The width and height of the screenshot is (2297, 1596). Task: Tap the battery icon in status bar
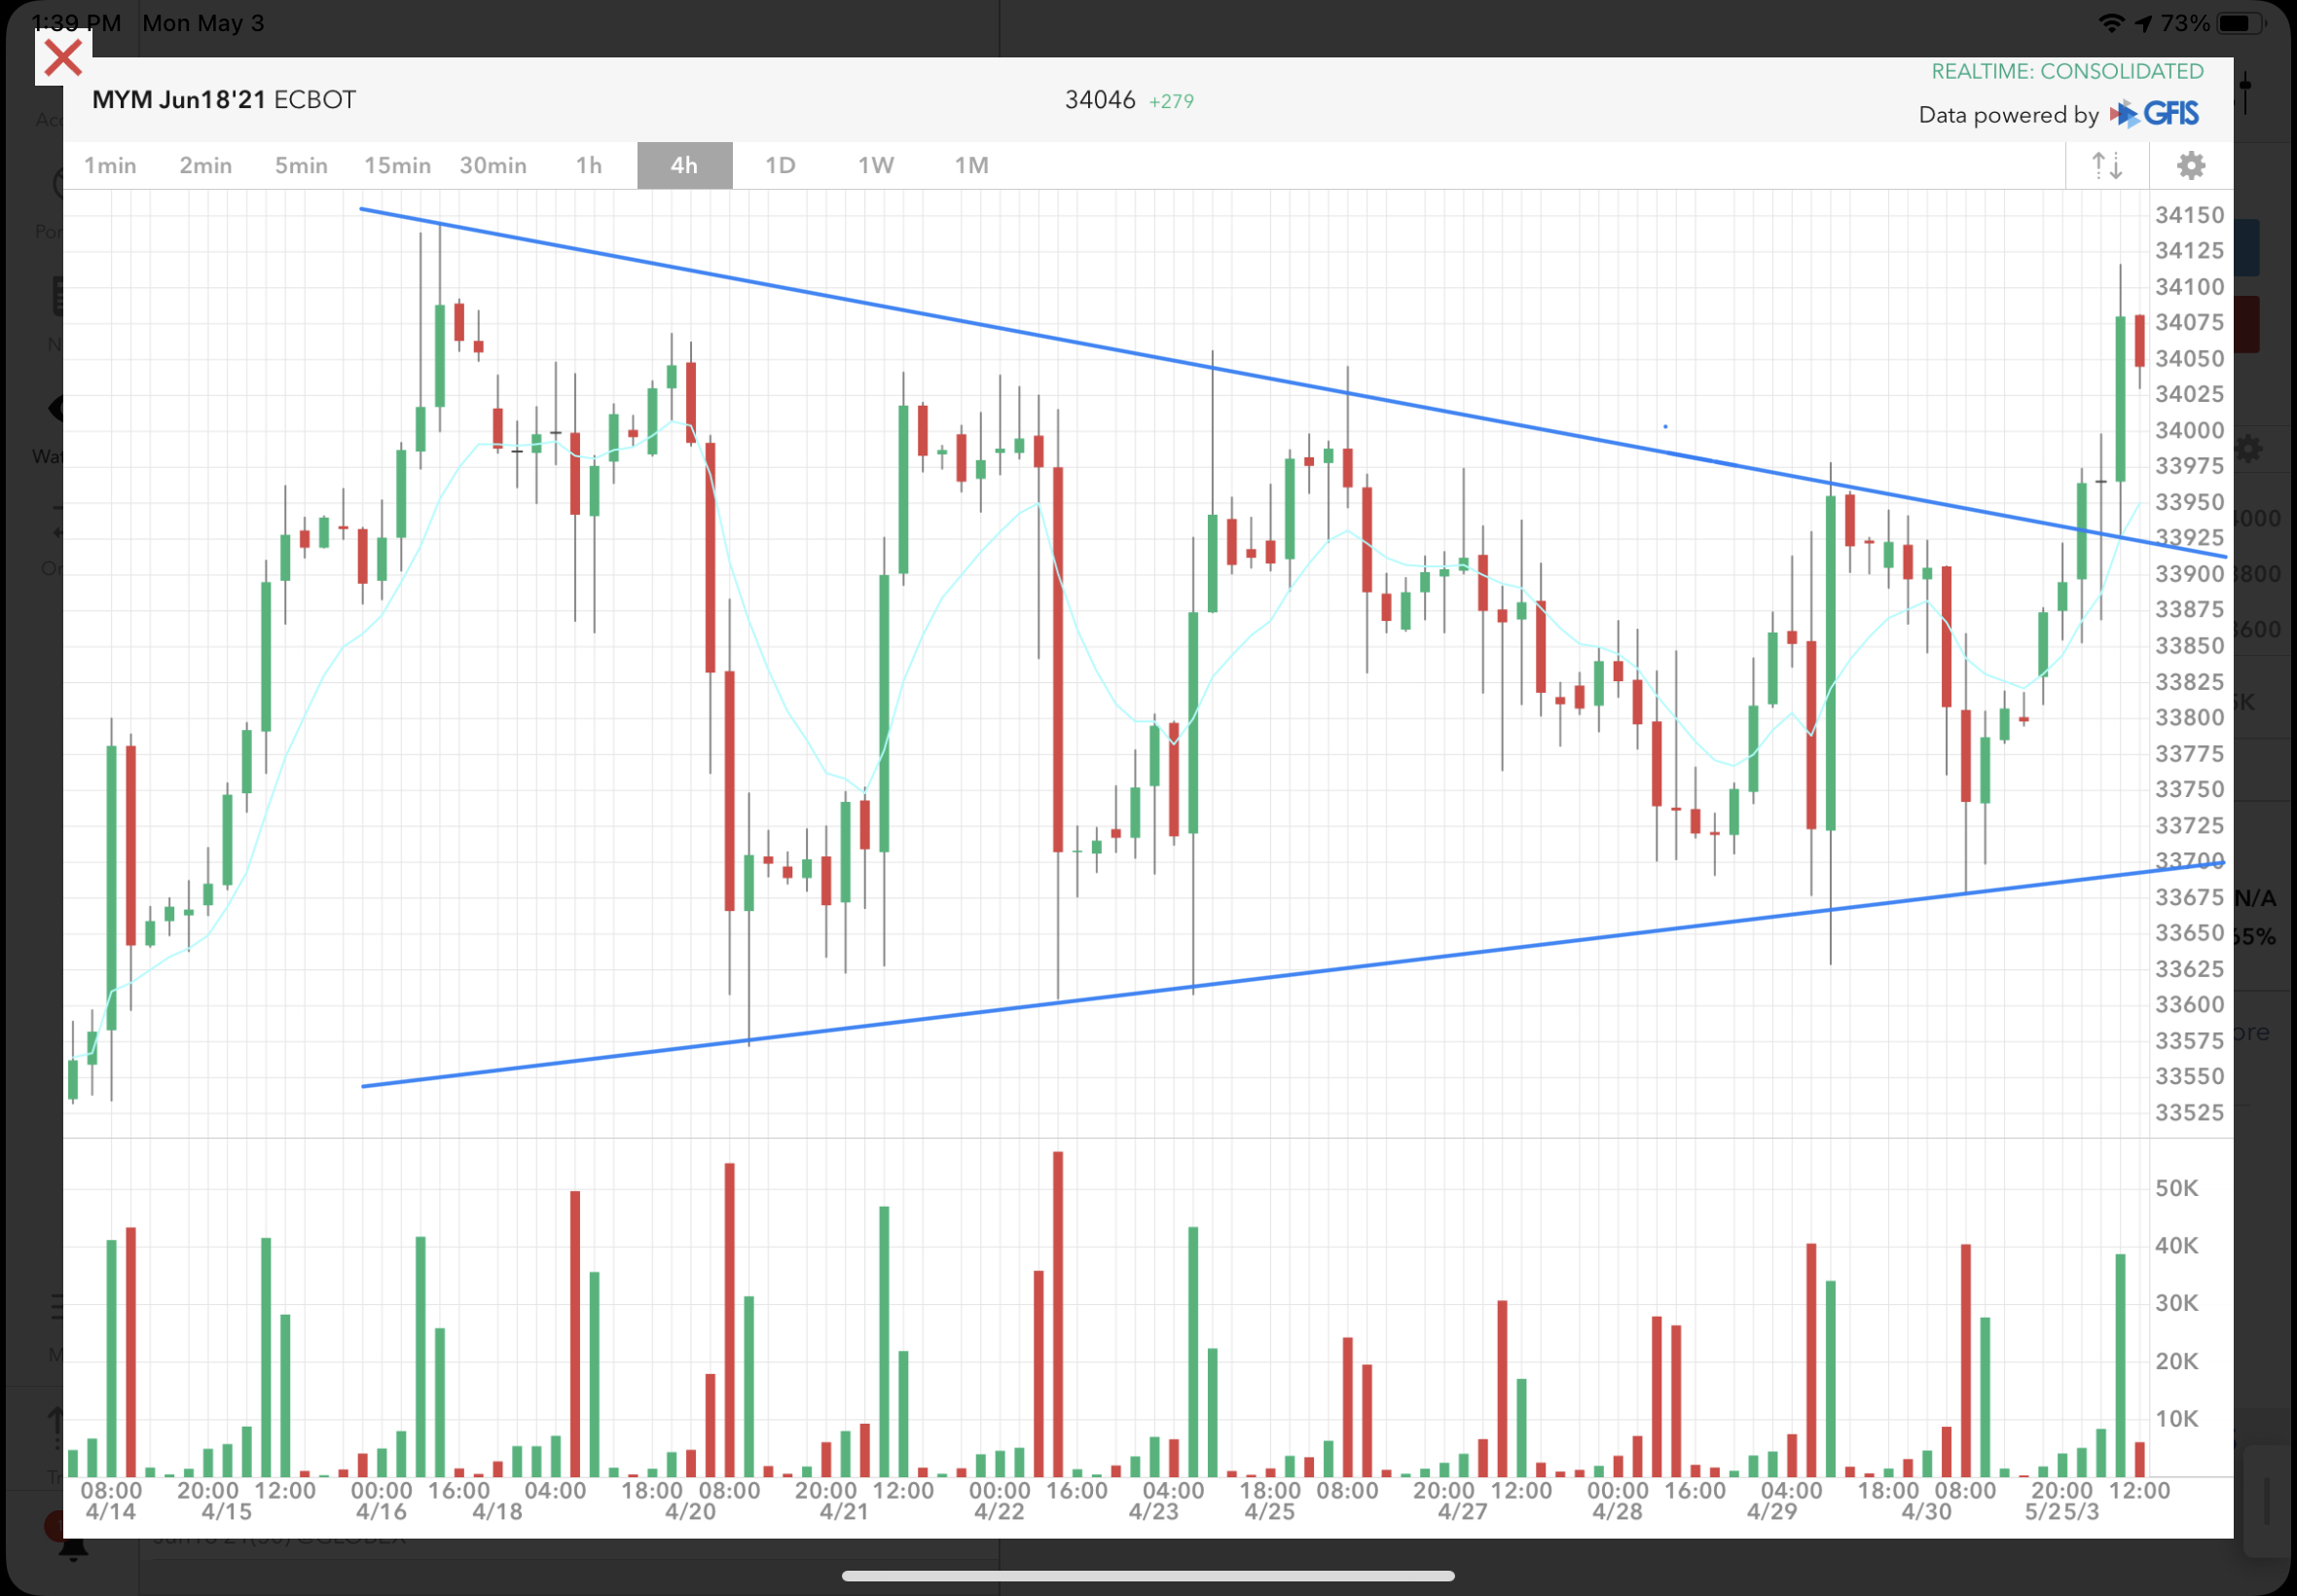click(x=2239, y=23)
